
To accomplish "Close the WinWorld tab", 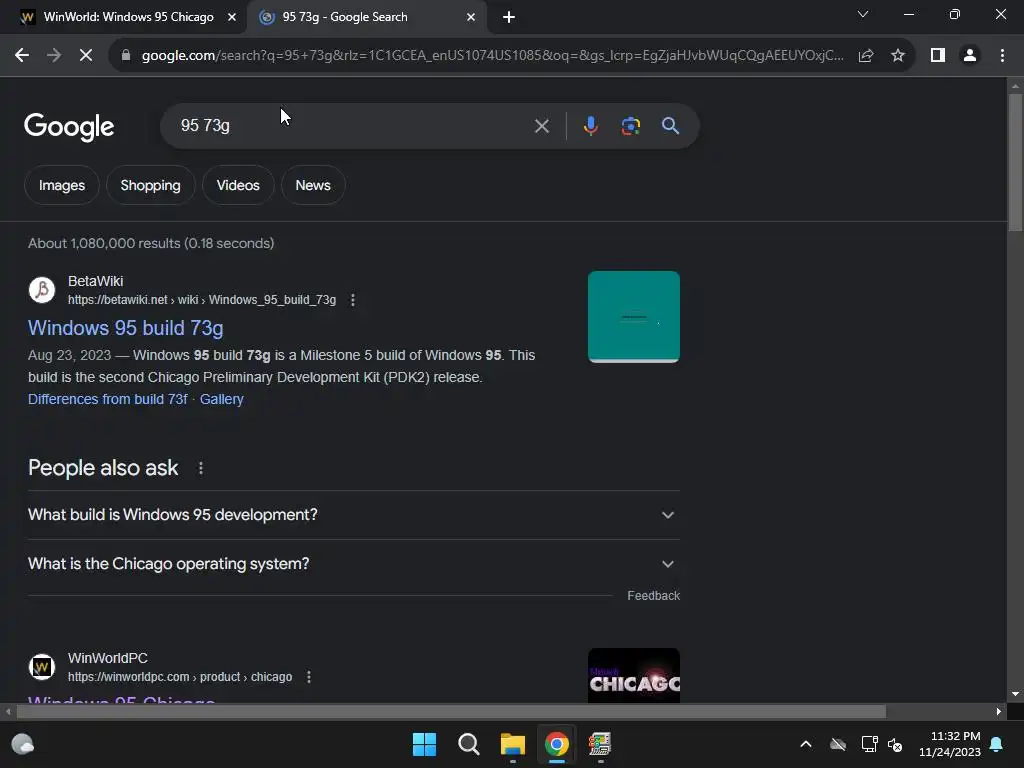I will tap(232, 17).
